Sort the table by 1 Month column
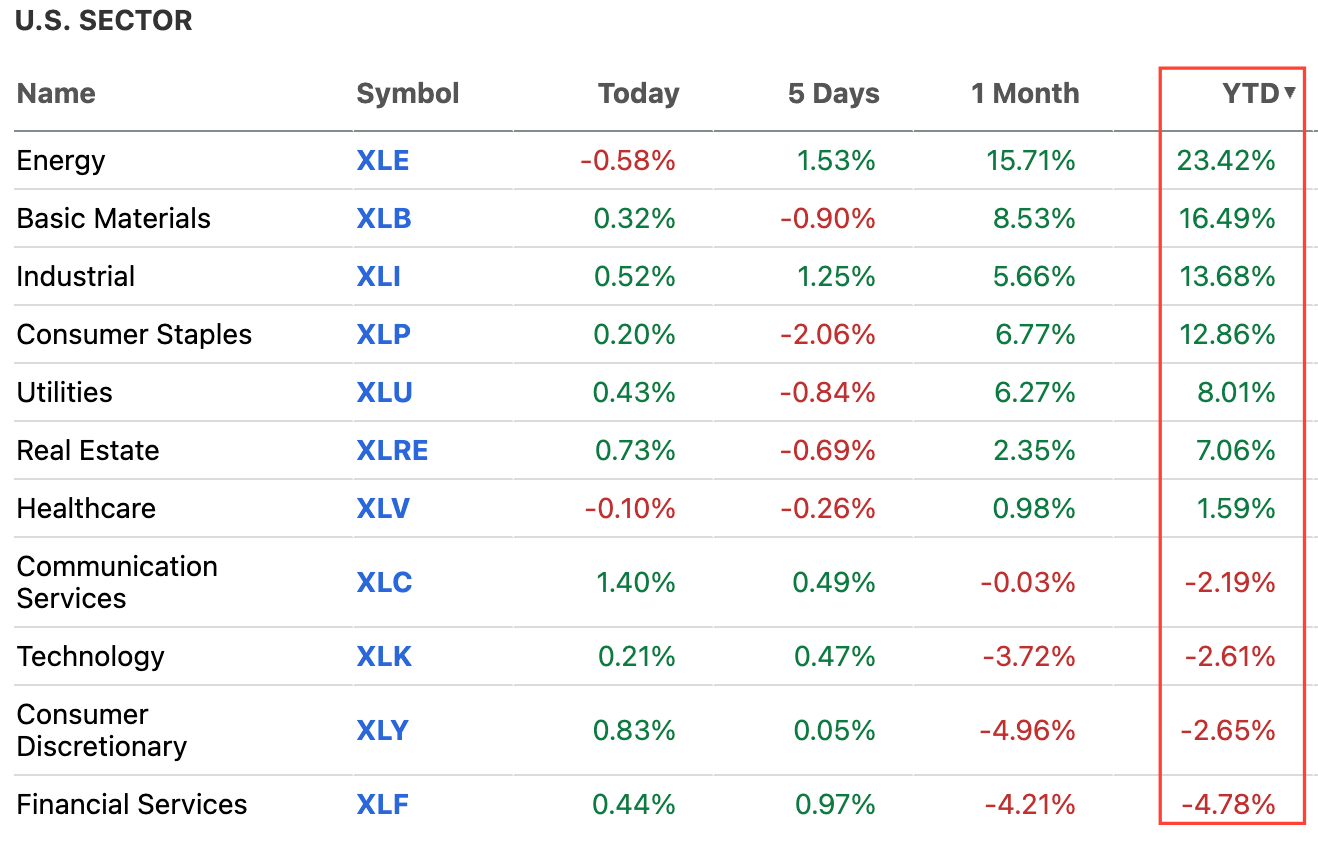 coord(1024,94)
